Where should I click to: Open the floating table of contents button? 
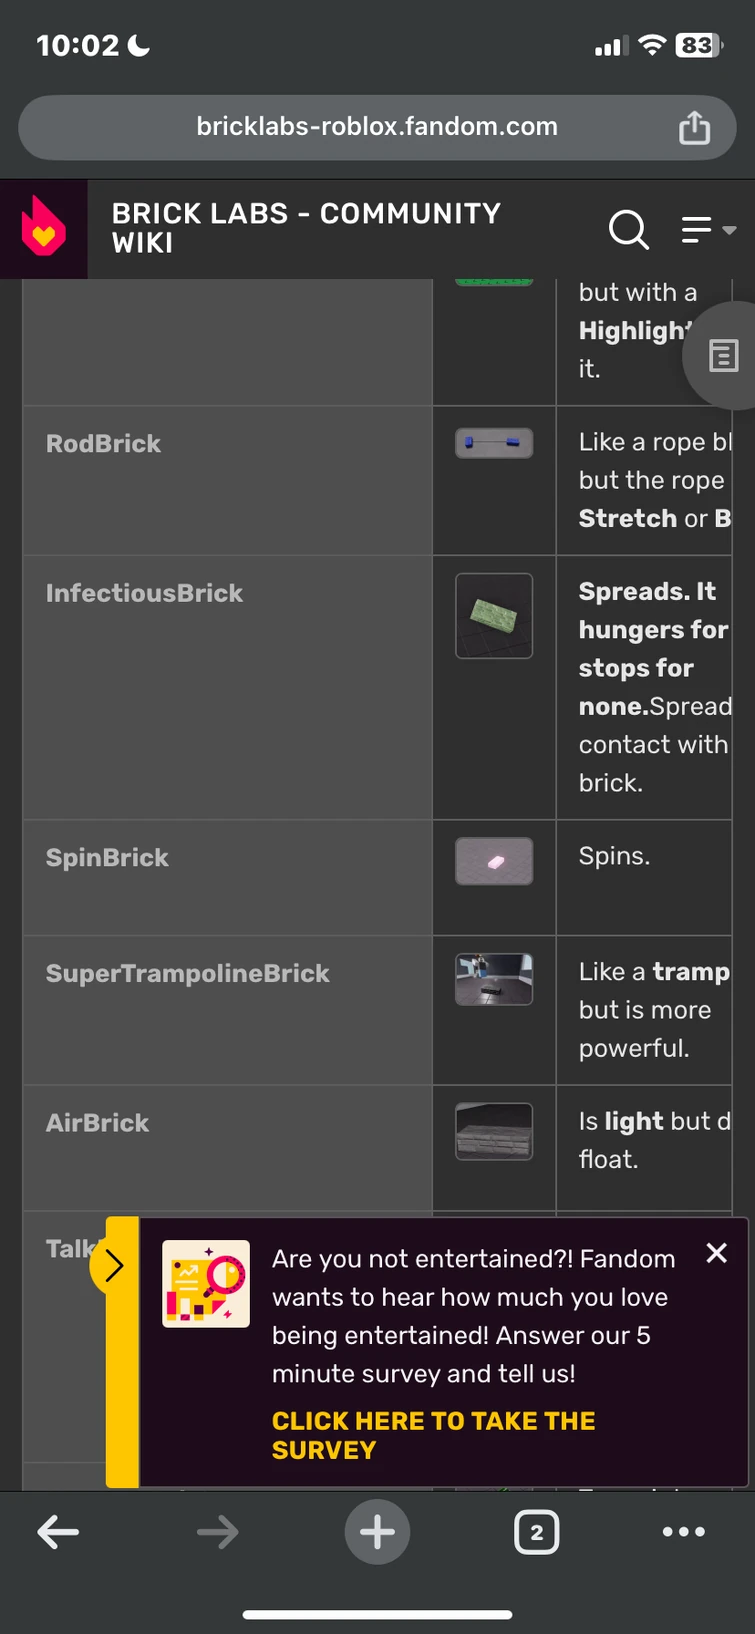(723, 355)
